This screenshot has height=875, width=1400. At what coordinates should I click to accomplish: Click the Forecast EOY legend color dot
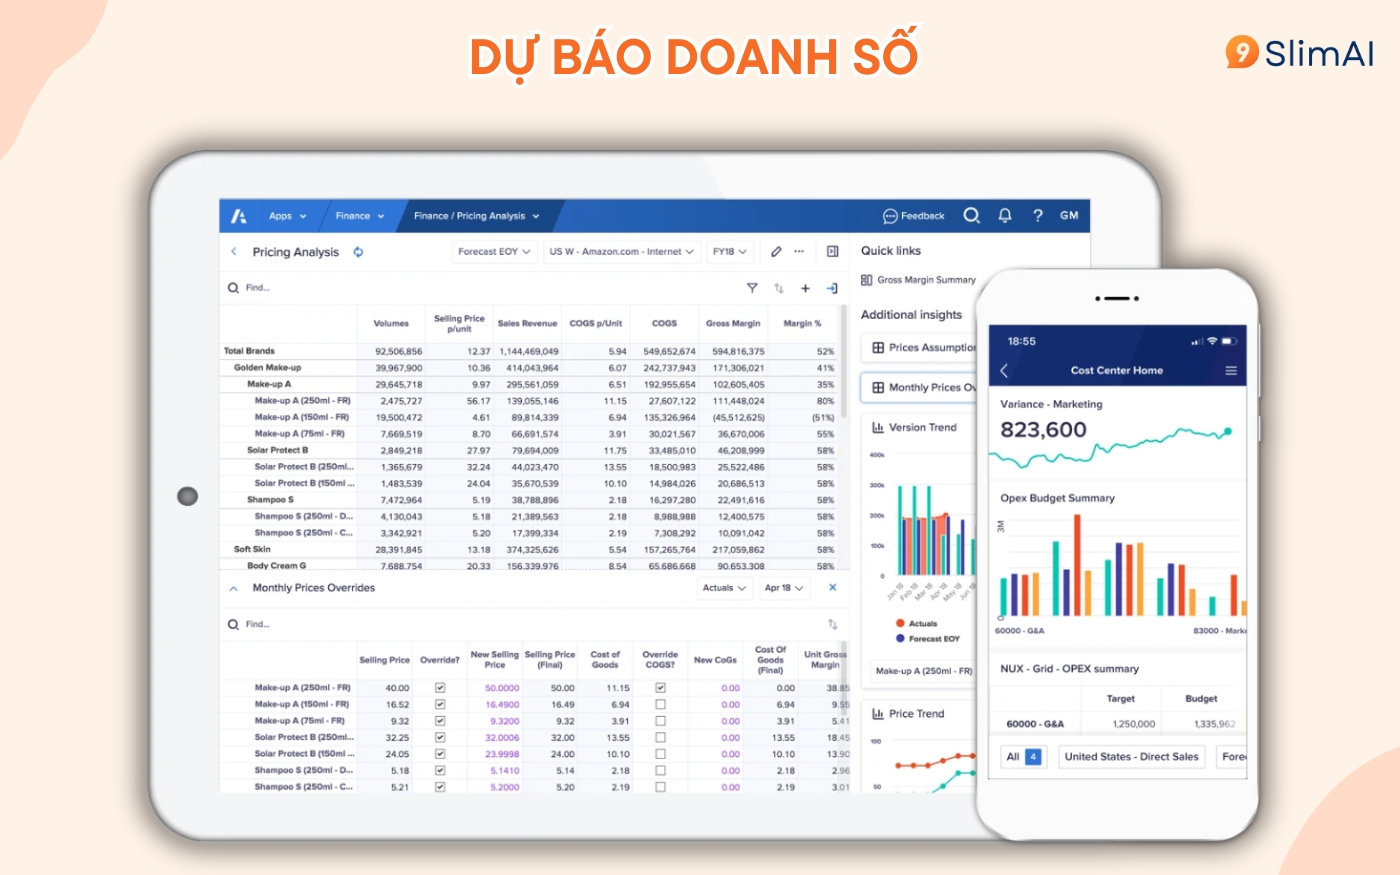click(900, 638)
